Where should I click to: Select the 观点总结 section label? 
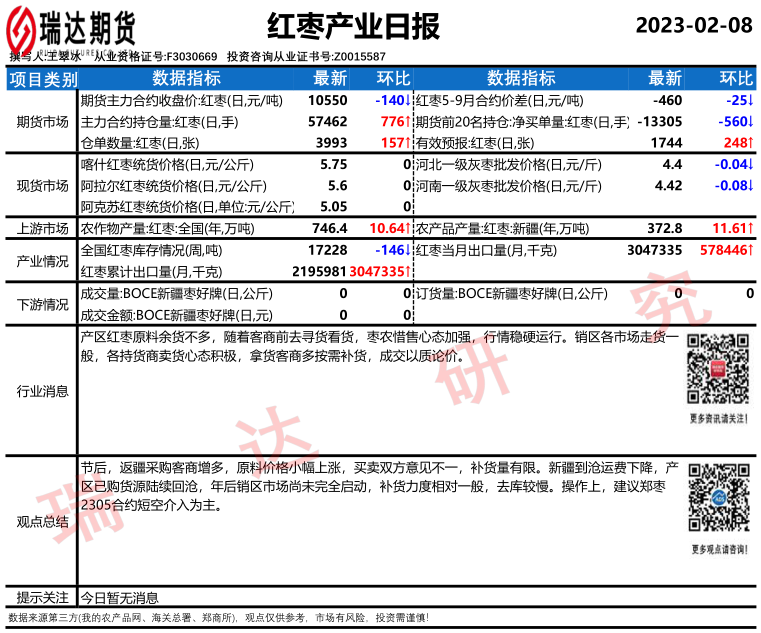[42, 521]
